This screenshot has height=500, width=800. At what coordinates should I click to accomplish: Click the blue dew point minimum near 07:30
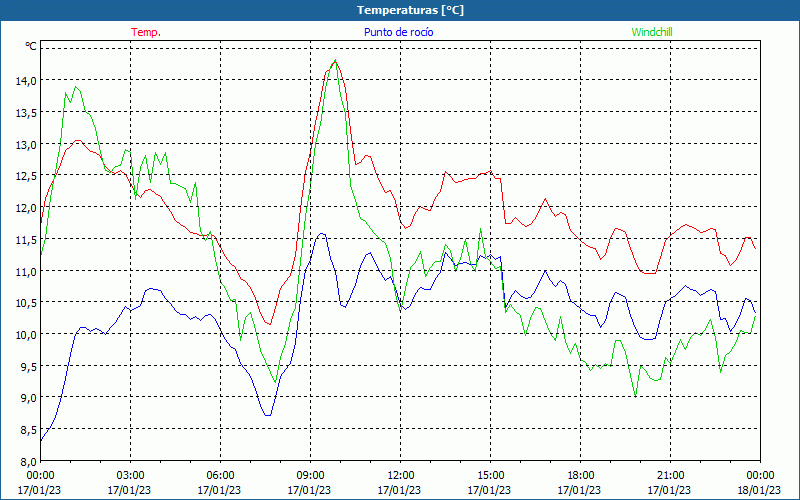[268, 415]
